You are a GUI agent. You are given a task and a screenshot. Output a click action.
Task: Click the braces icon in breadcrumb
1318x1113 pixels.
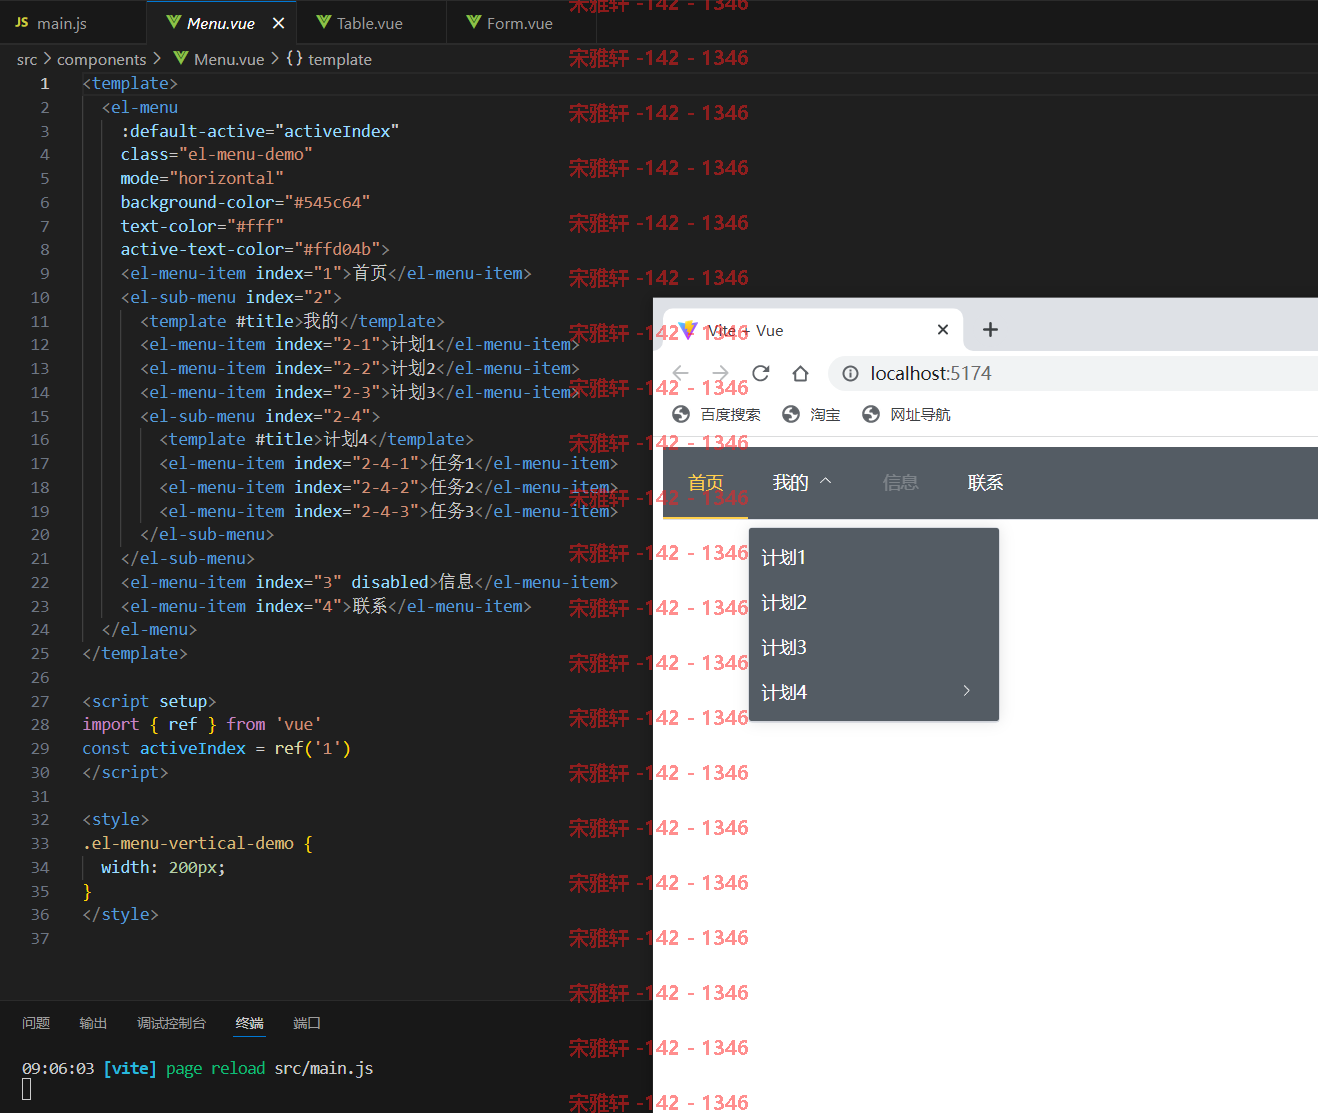click(294, 59)
